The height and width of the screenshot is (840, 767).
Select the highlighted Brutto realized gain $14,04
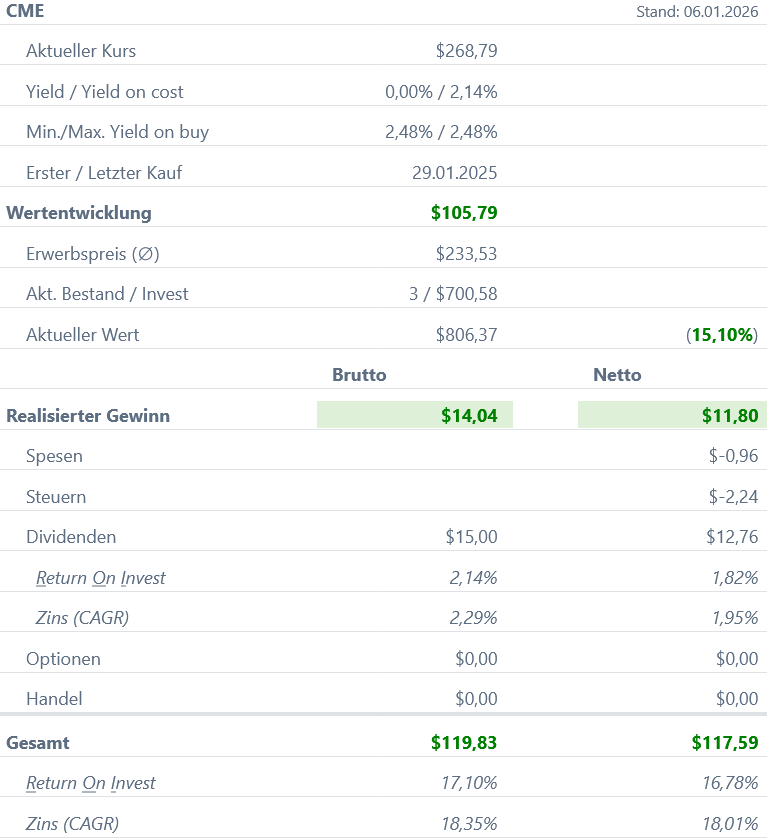(x=469, y=416)
